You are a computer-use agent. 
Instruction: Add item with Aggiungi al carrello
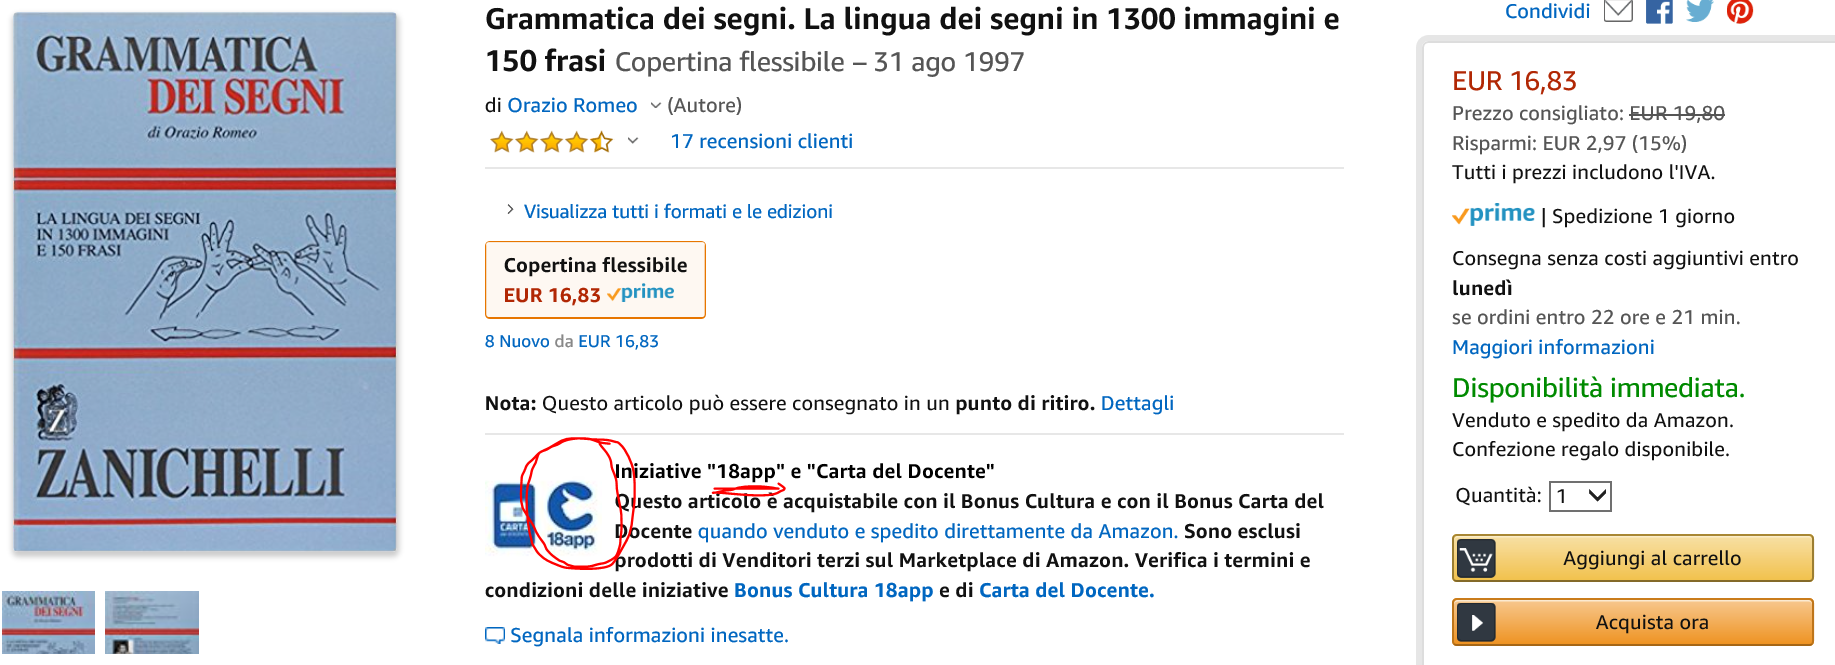1632,558
